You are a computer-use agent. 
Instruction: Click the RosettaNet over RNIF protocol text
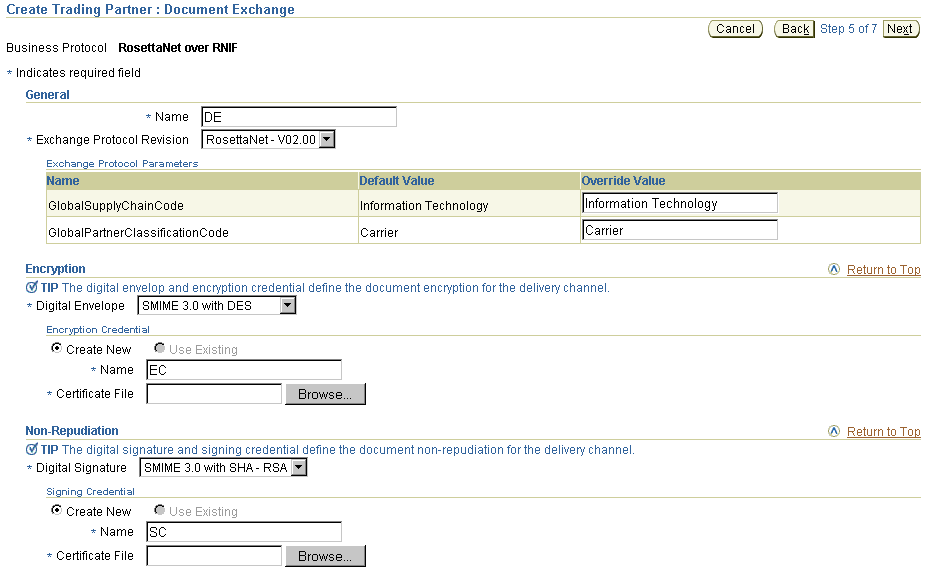pos(178,48)
